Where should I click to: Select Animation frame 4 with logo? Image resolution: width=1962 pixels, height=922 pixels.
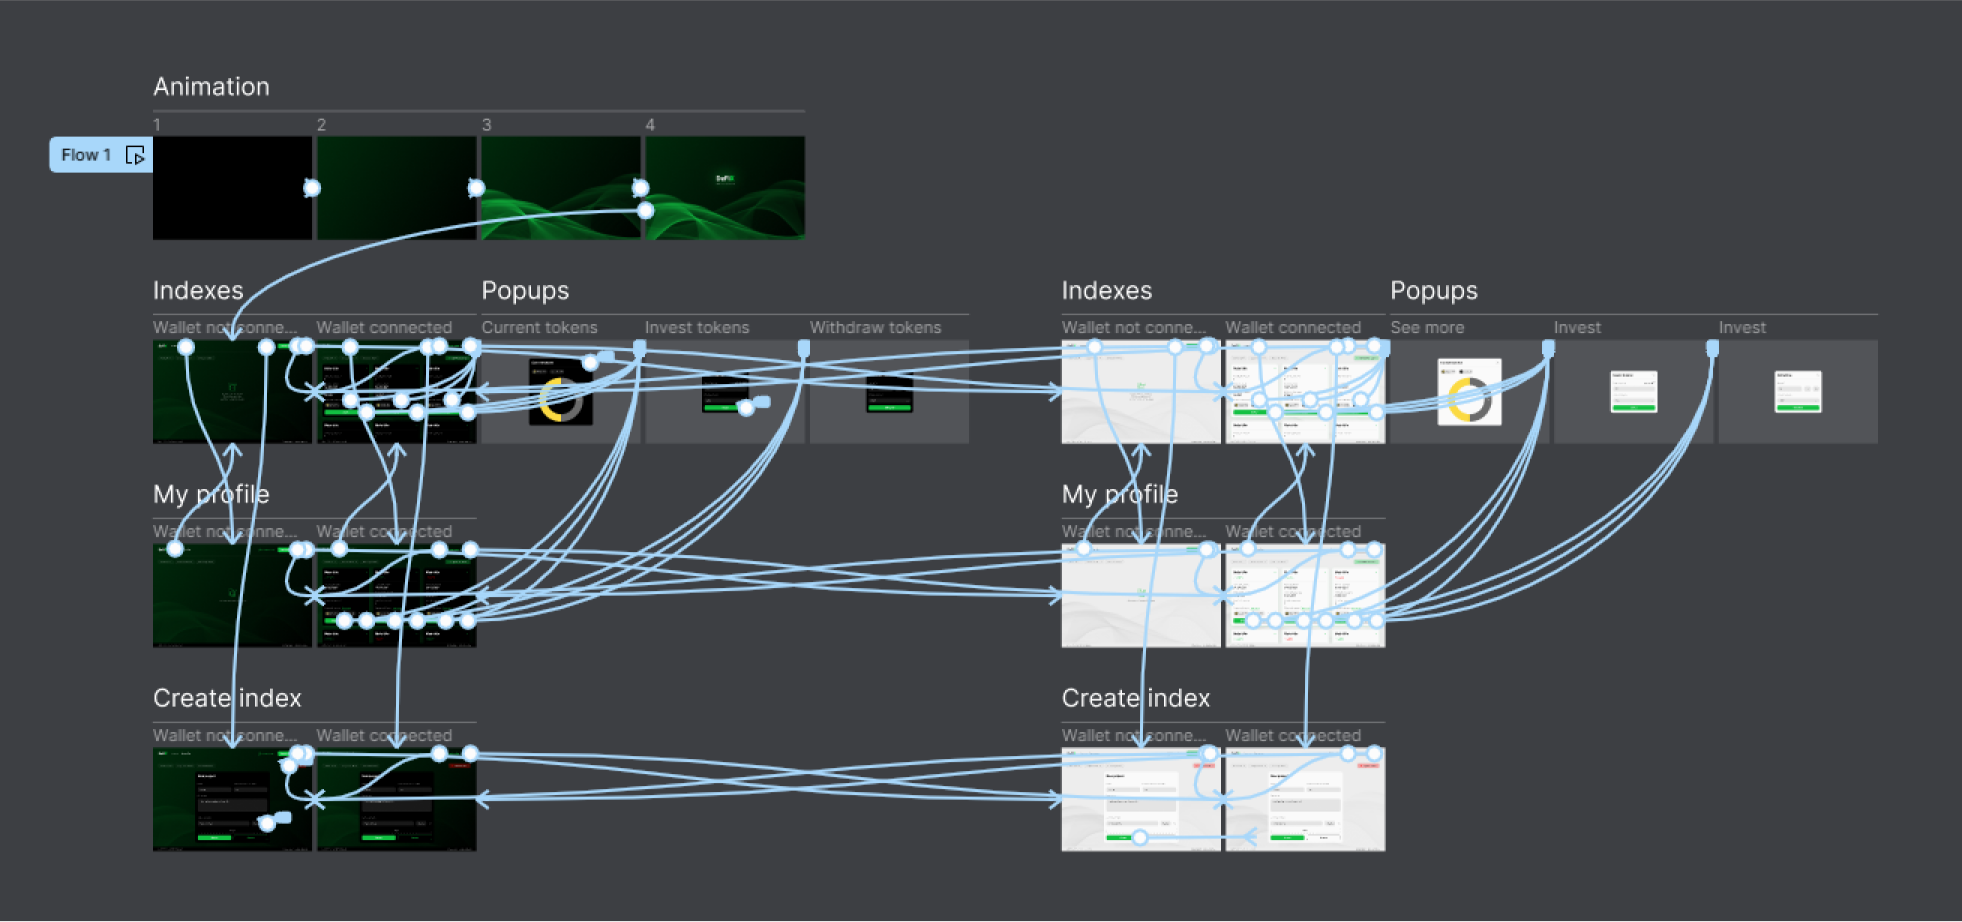pos(725,188)
